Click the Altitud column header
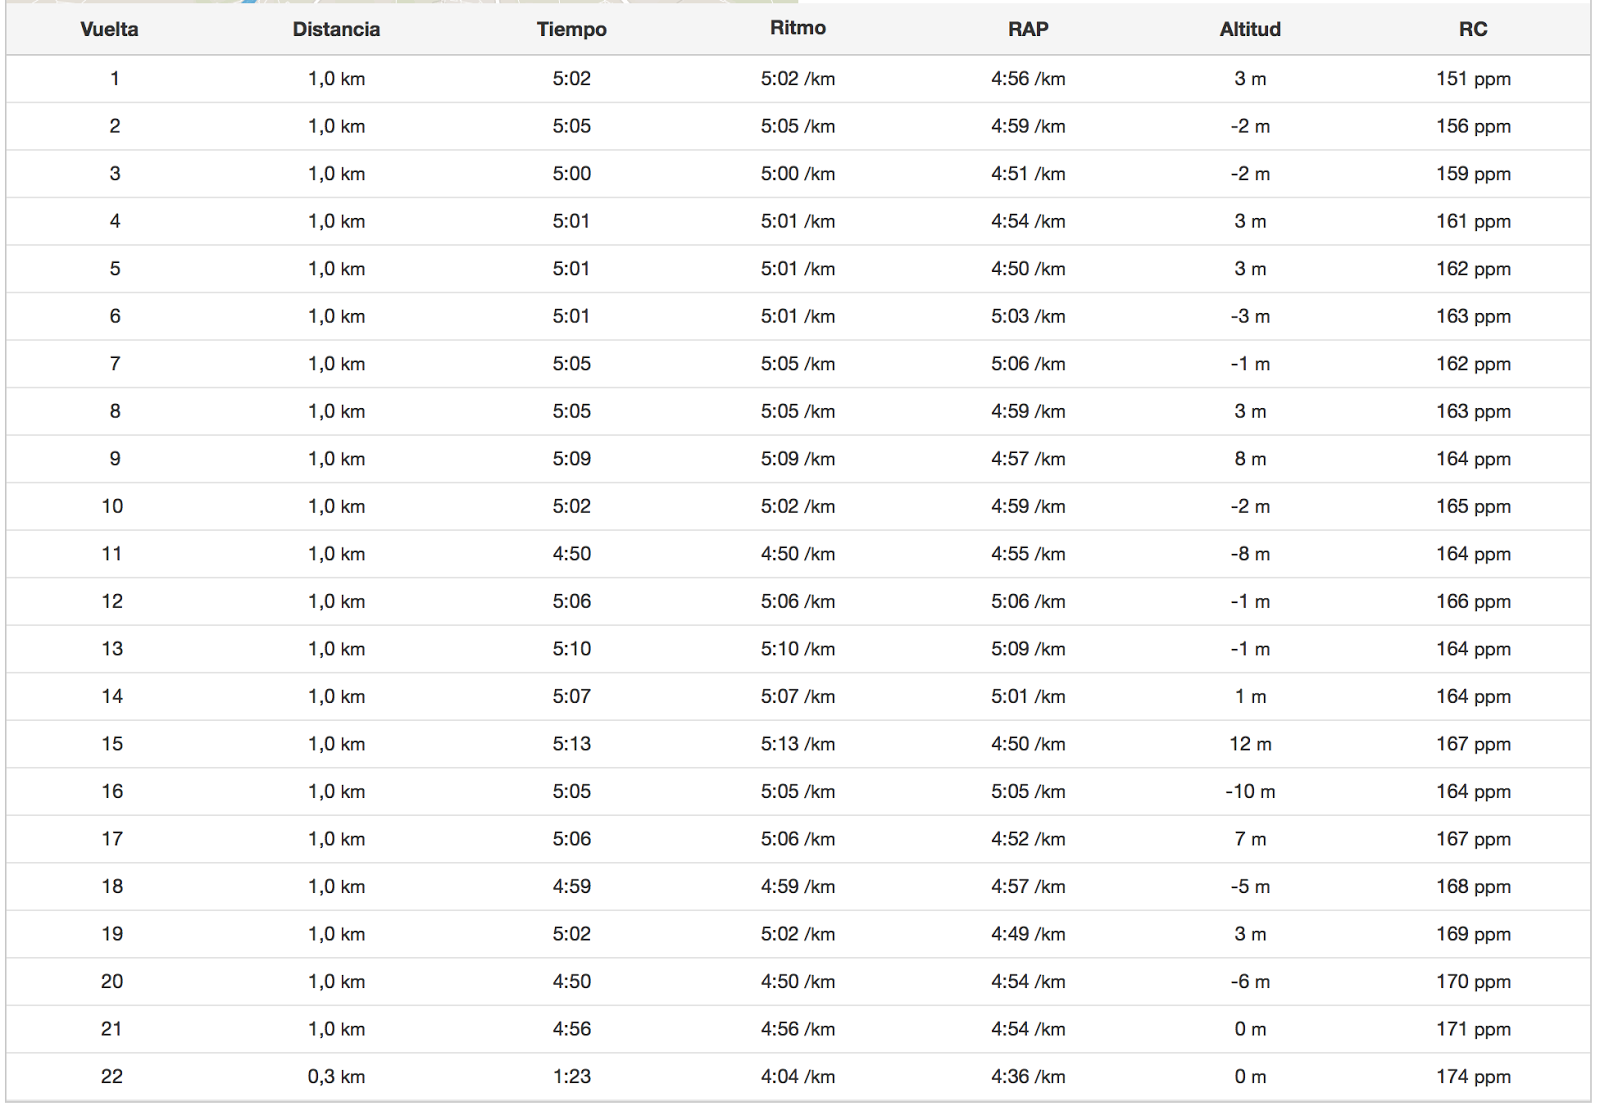 click(1250, 29)
